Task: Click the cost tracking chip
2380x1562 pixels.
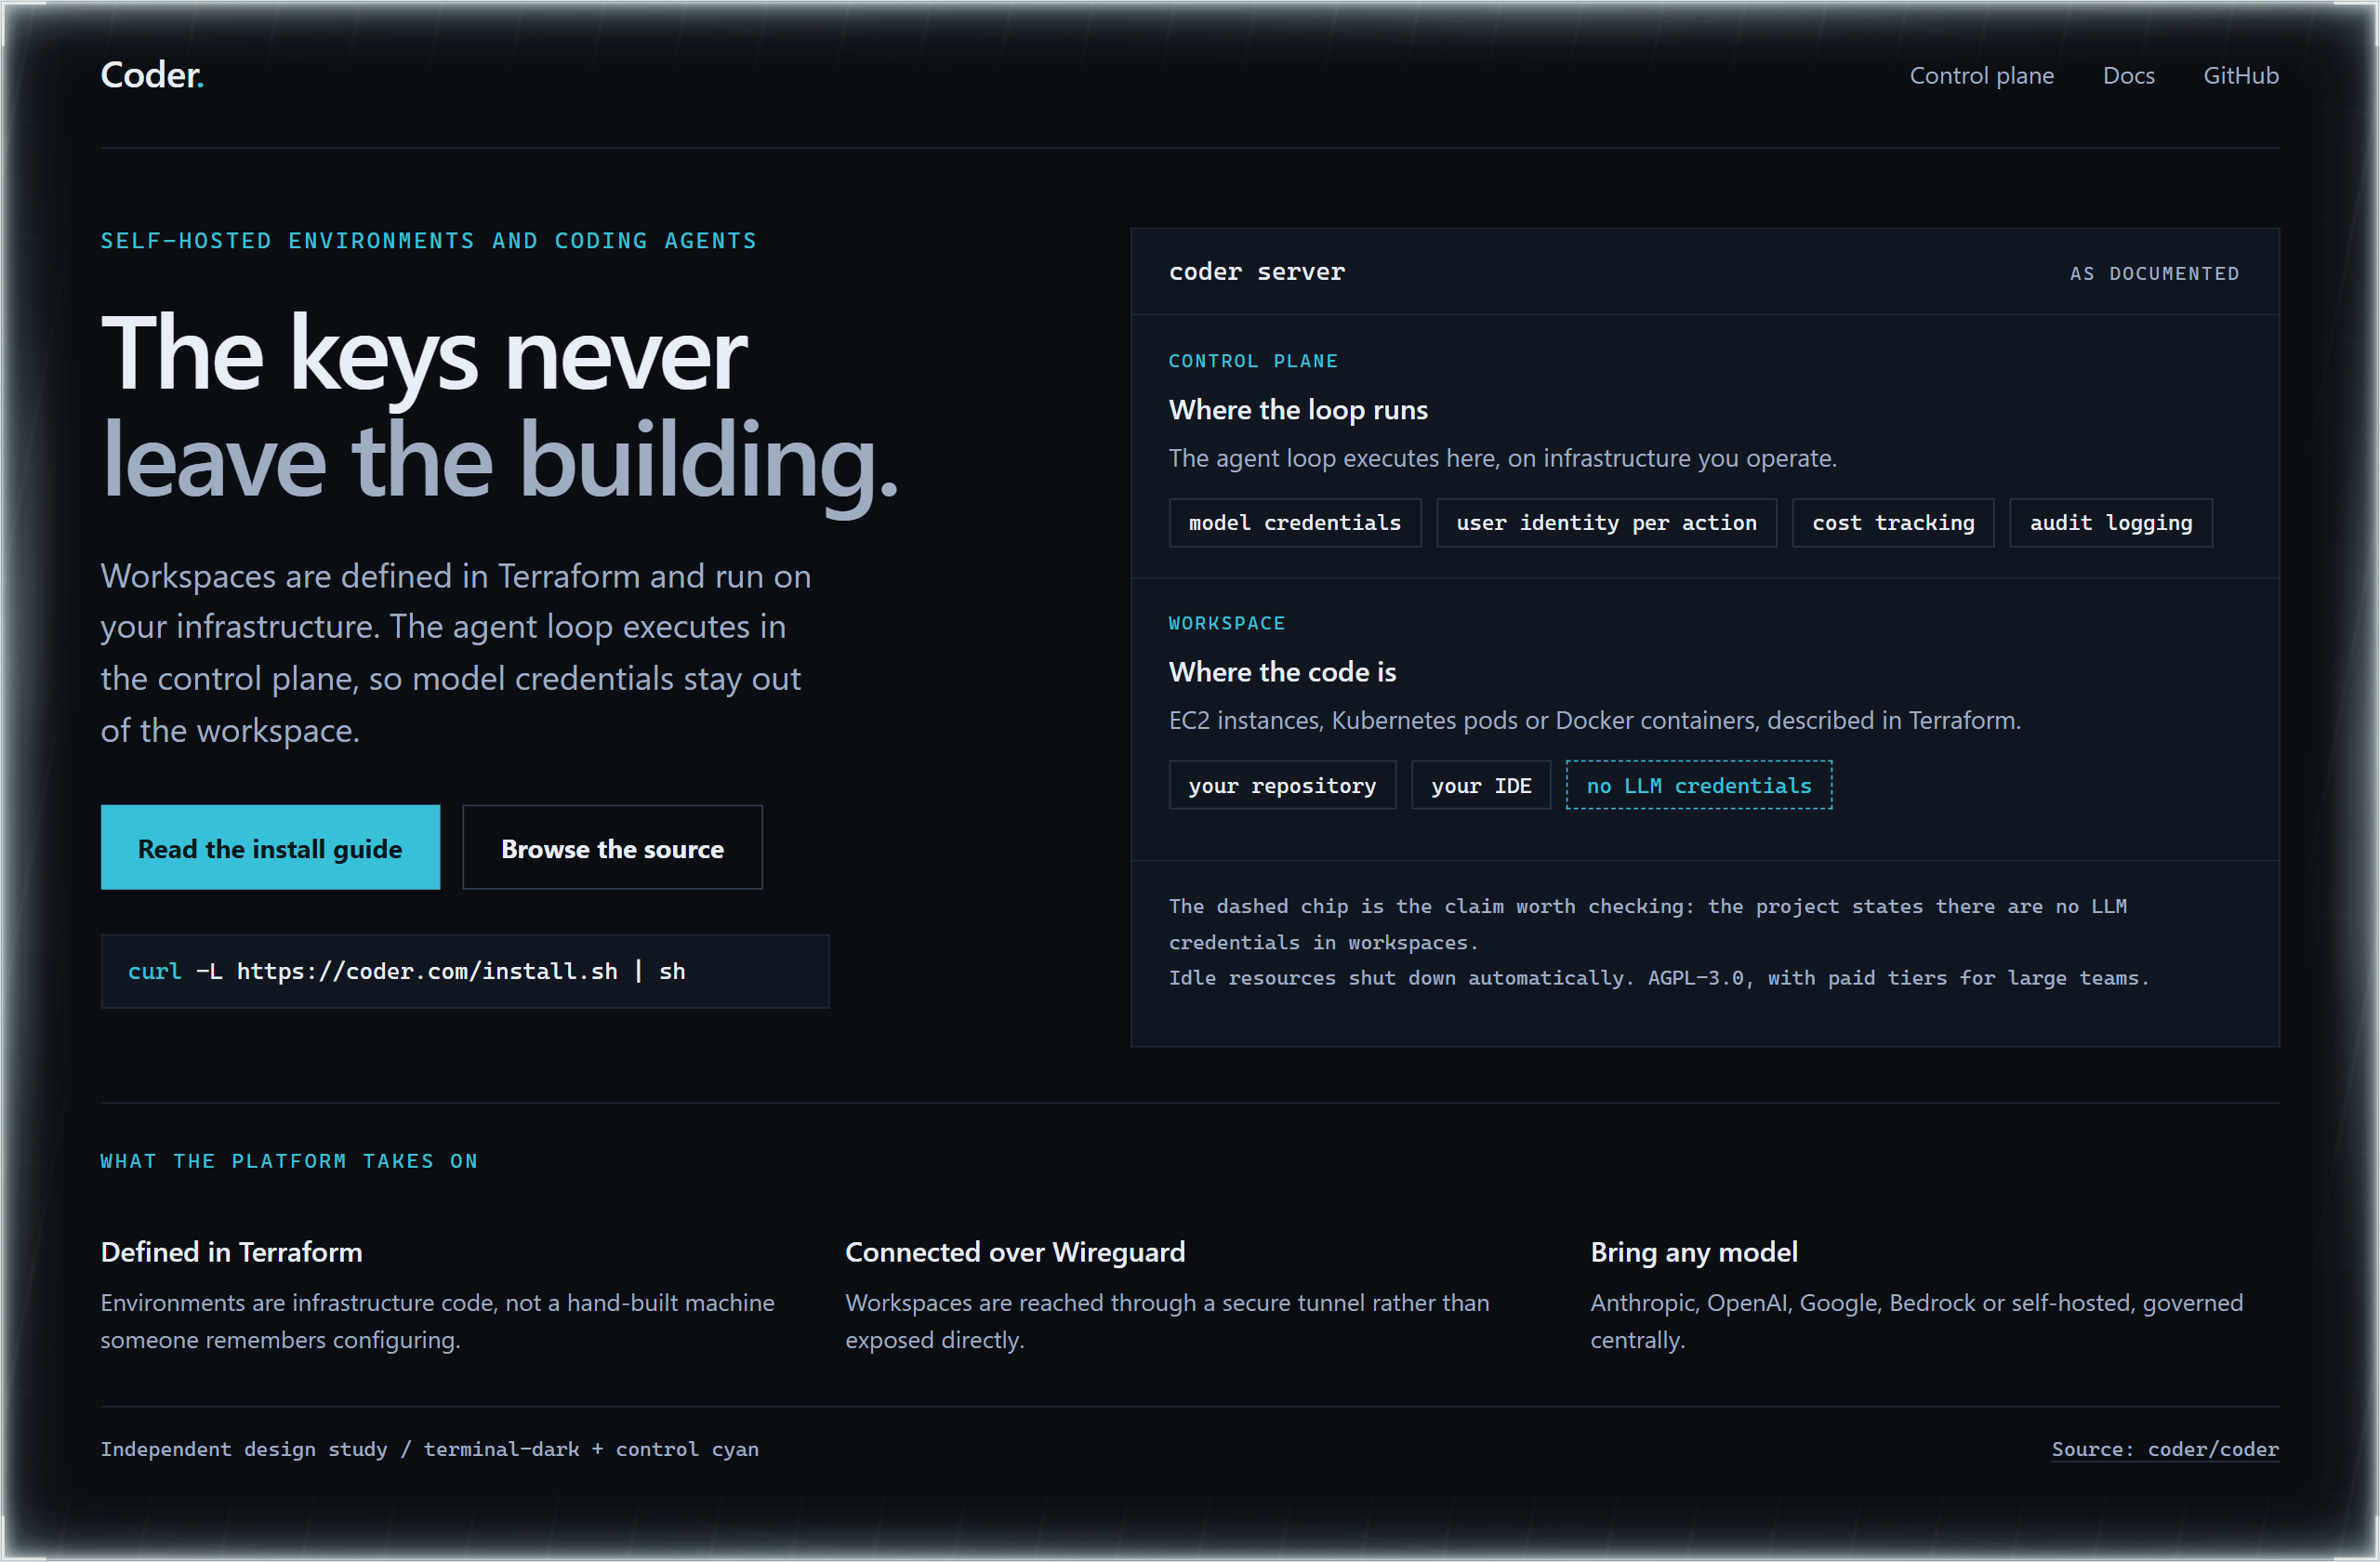Action: pos(1893,523)
